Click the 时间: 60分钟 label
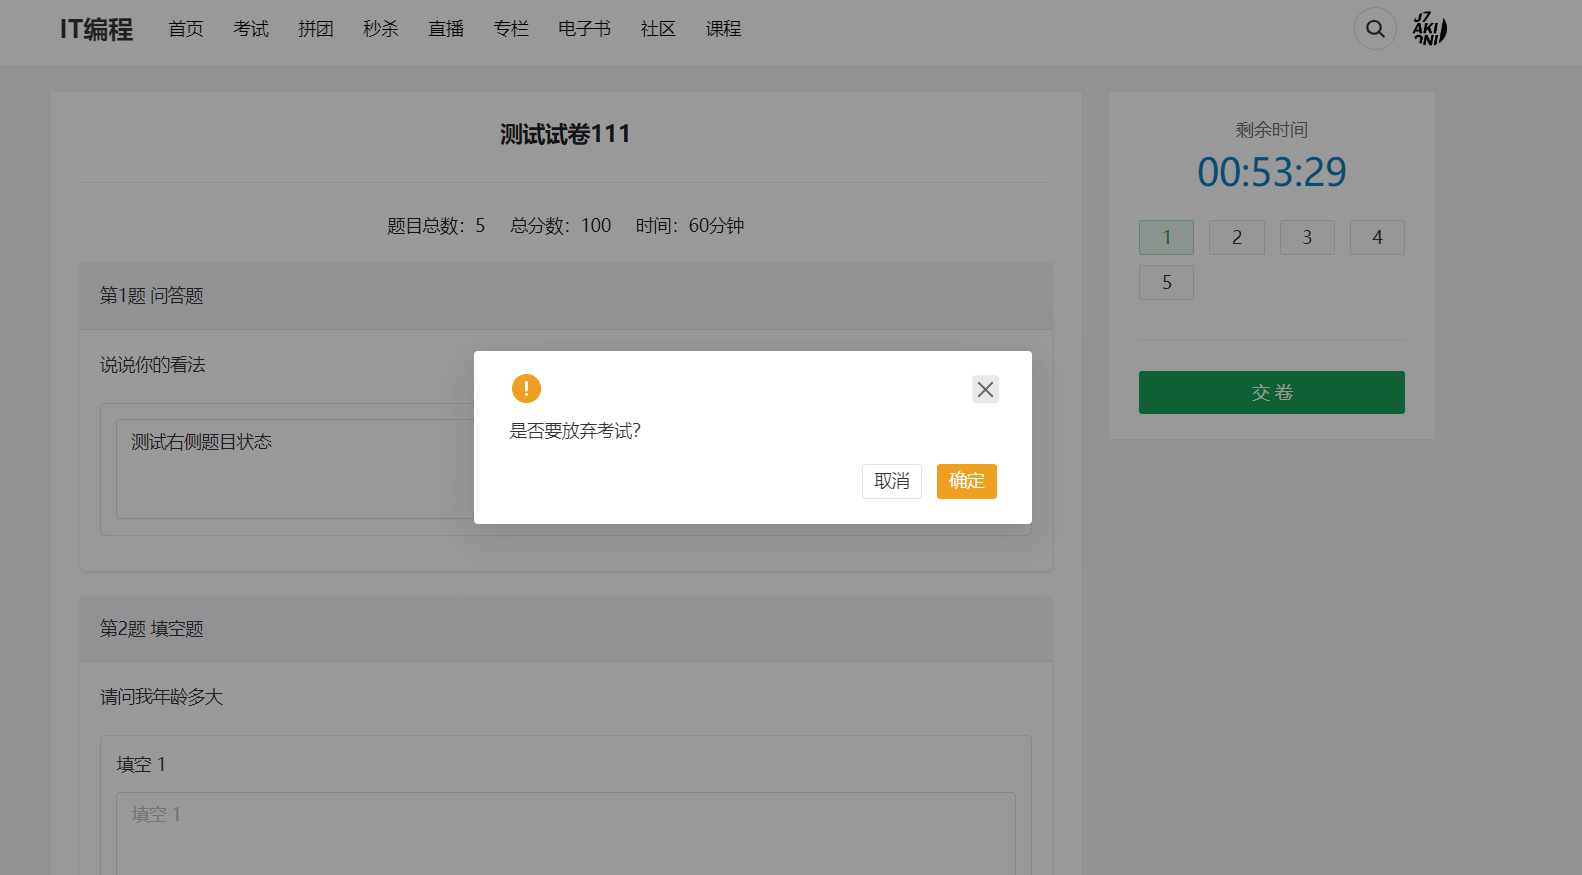This screenshot has width=1582, height=875. (690, 226)
